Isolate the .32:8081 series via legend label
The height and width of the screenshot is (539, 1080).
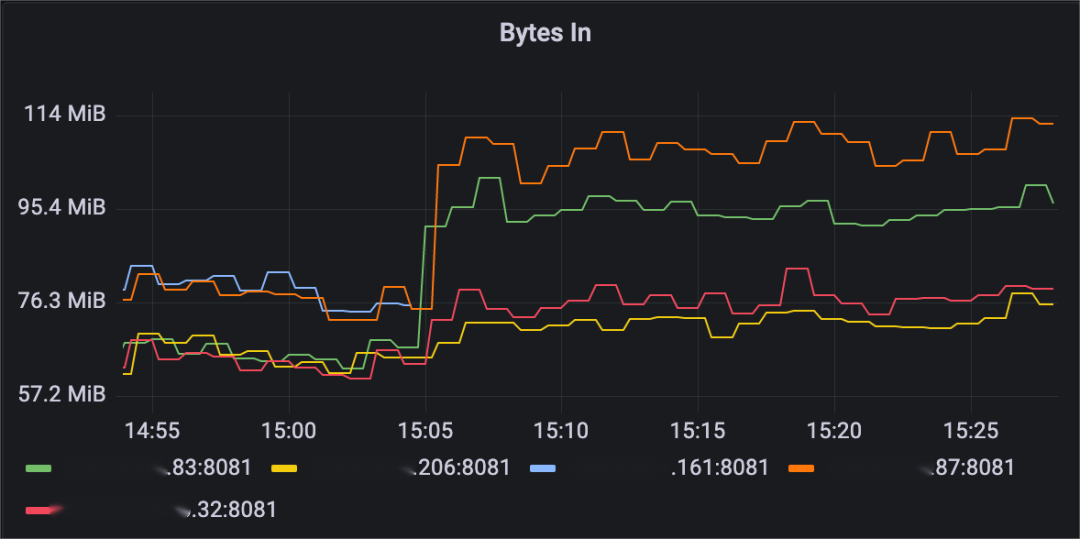point(228,509)
